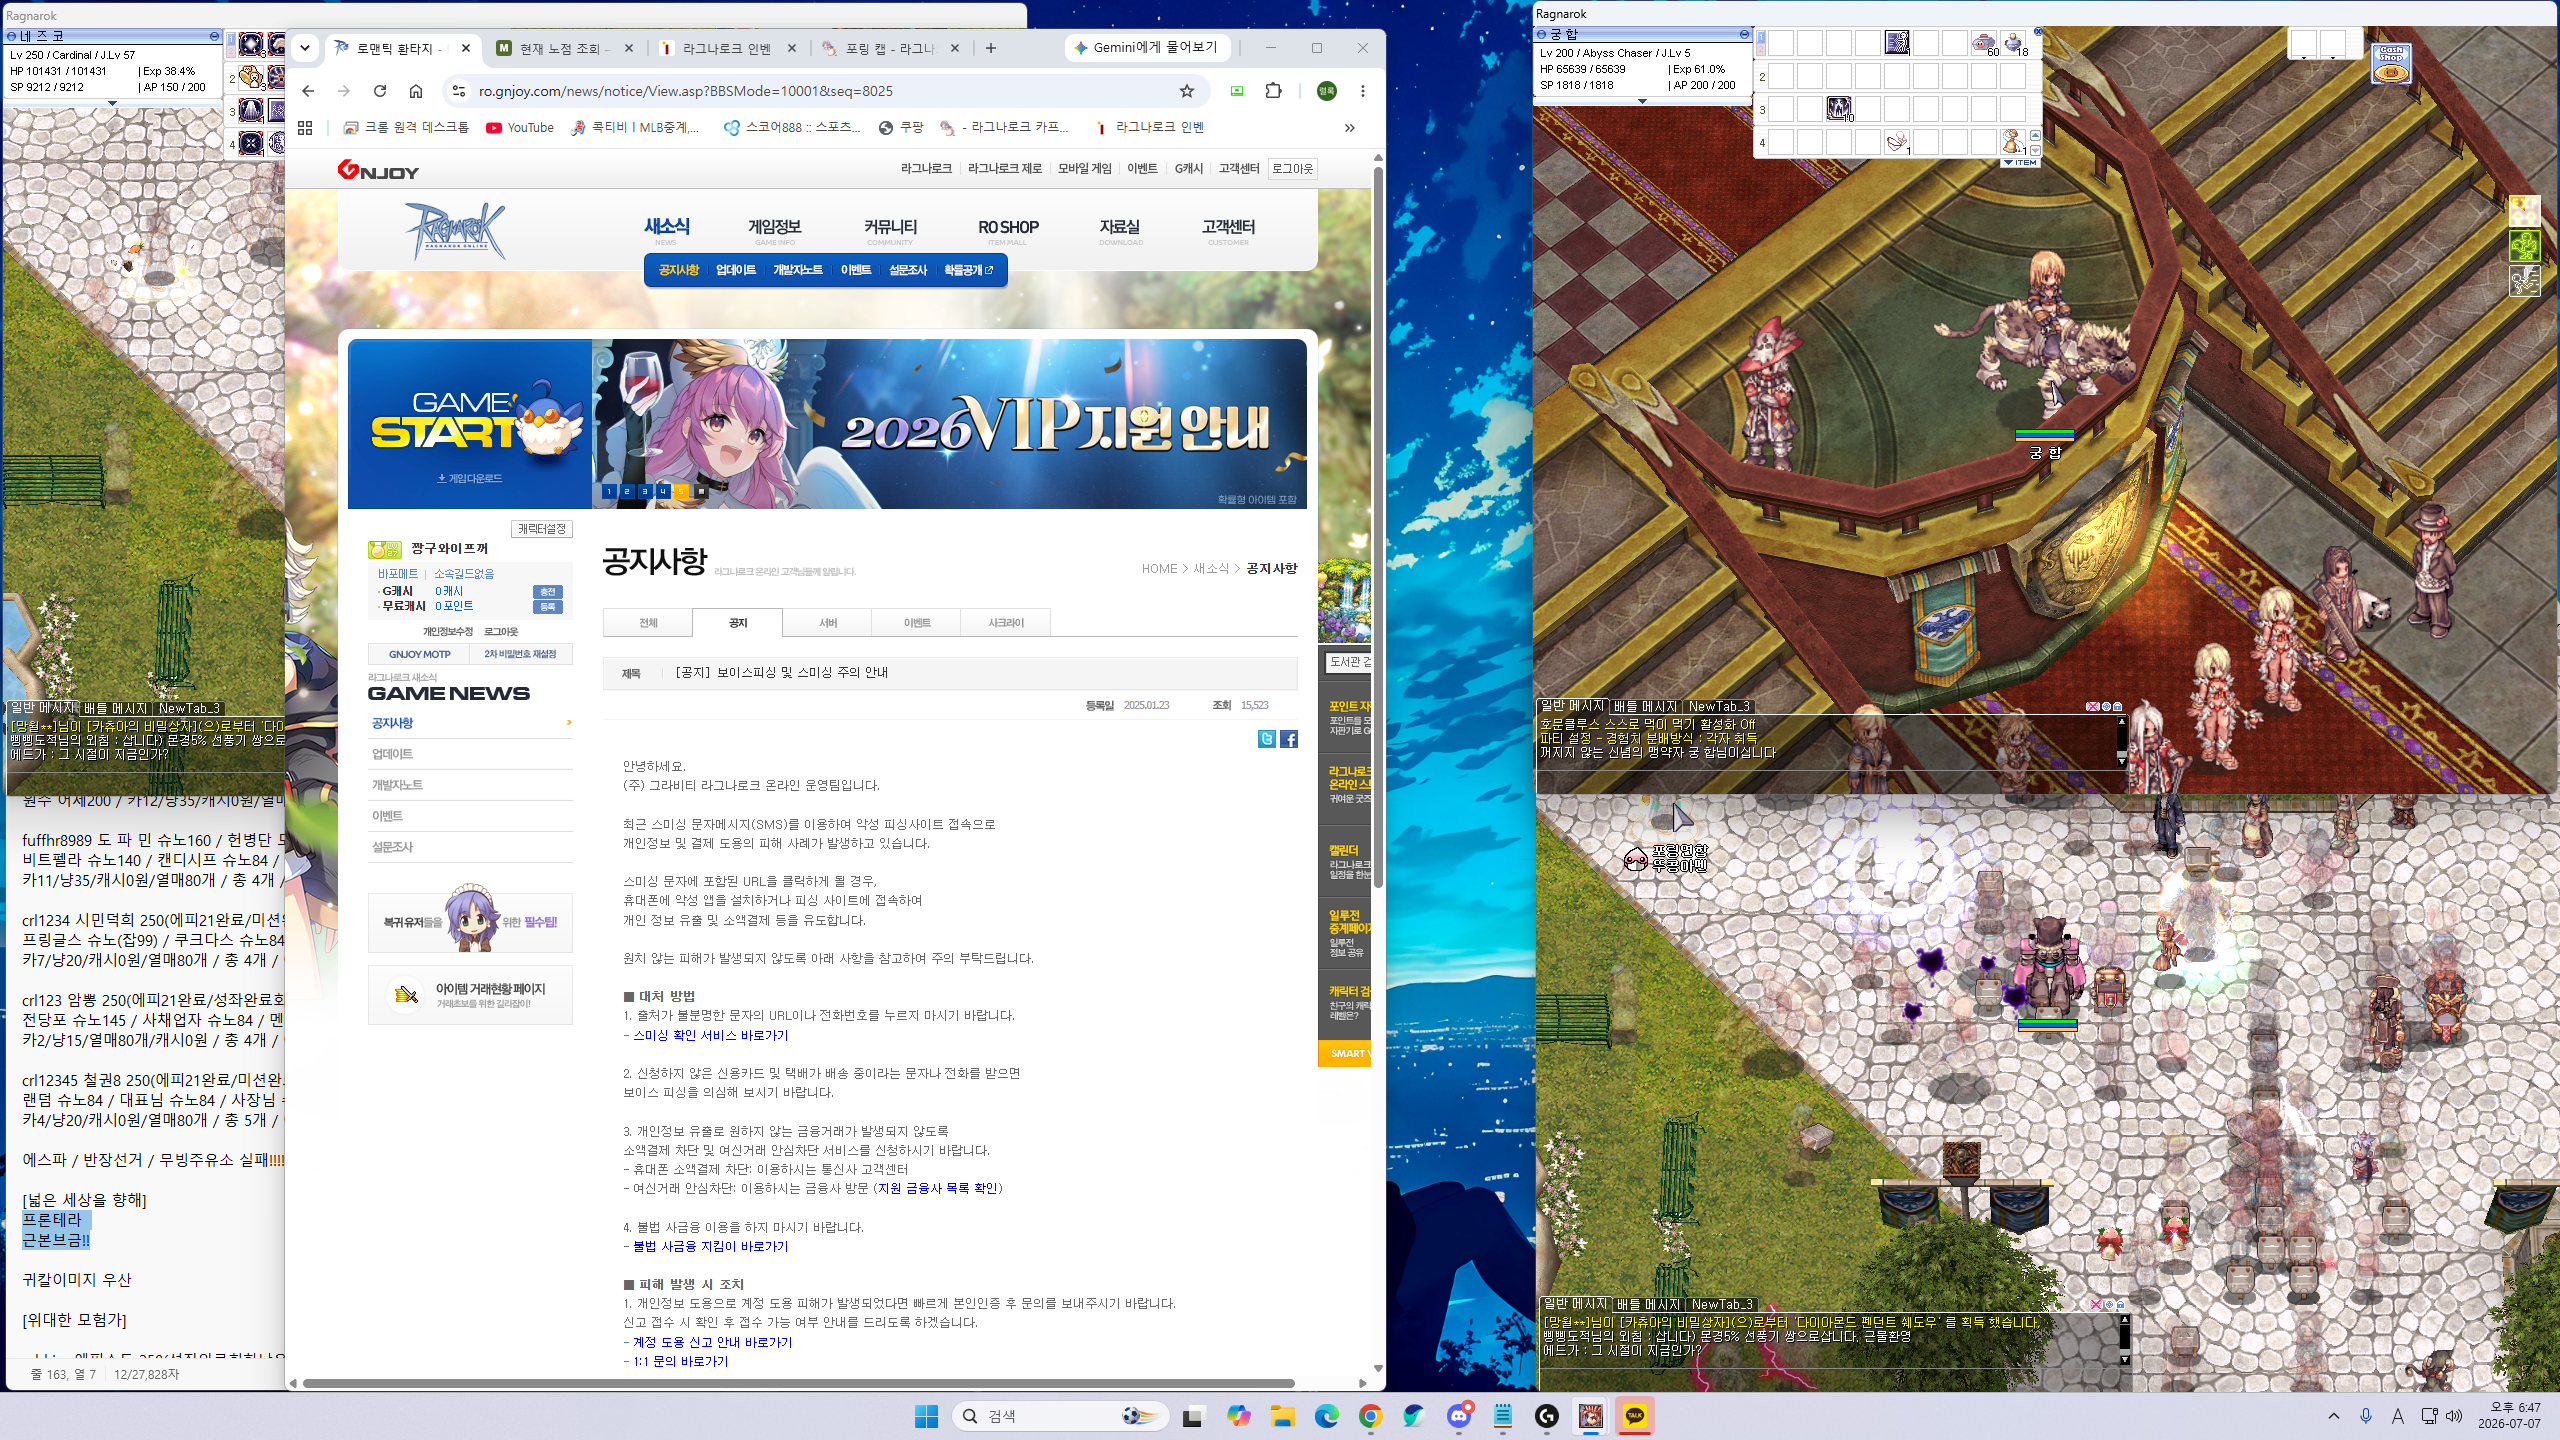Open Discord from the taskbar
Viewport: 2560px width, 1440px height.
coord(1459,1415)
